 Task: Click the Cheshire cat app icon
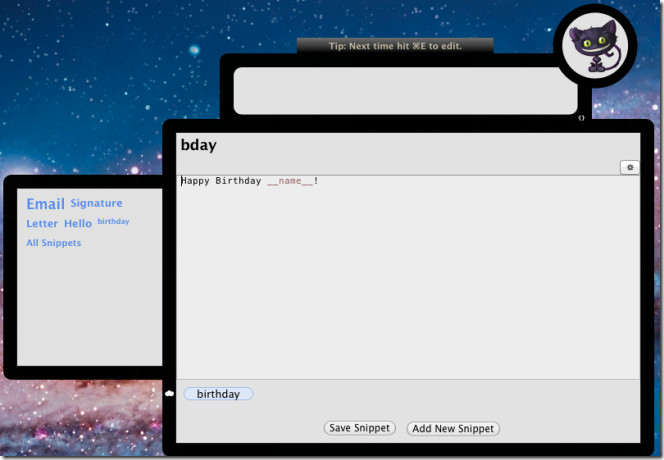595,45
